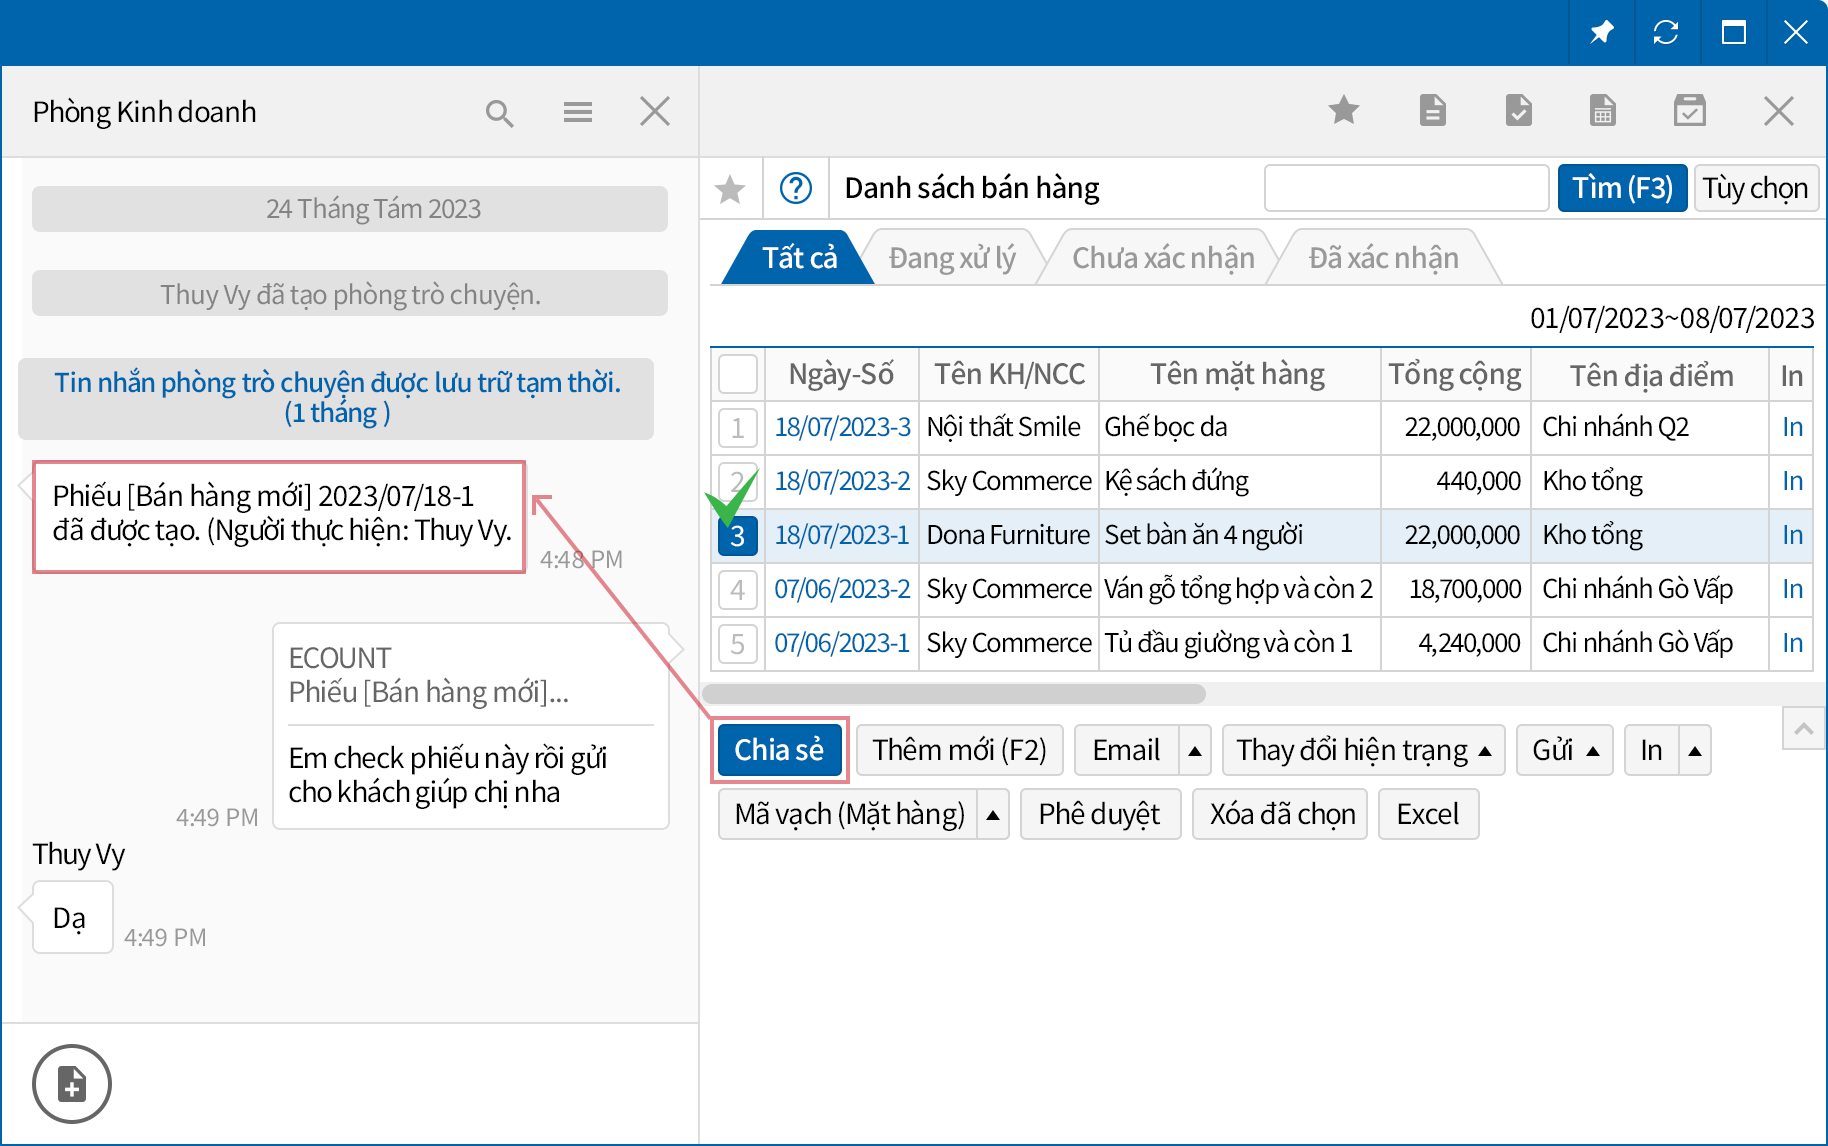Open sales slip link 18/07/2023-1

841,536
